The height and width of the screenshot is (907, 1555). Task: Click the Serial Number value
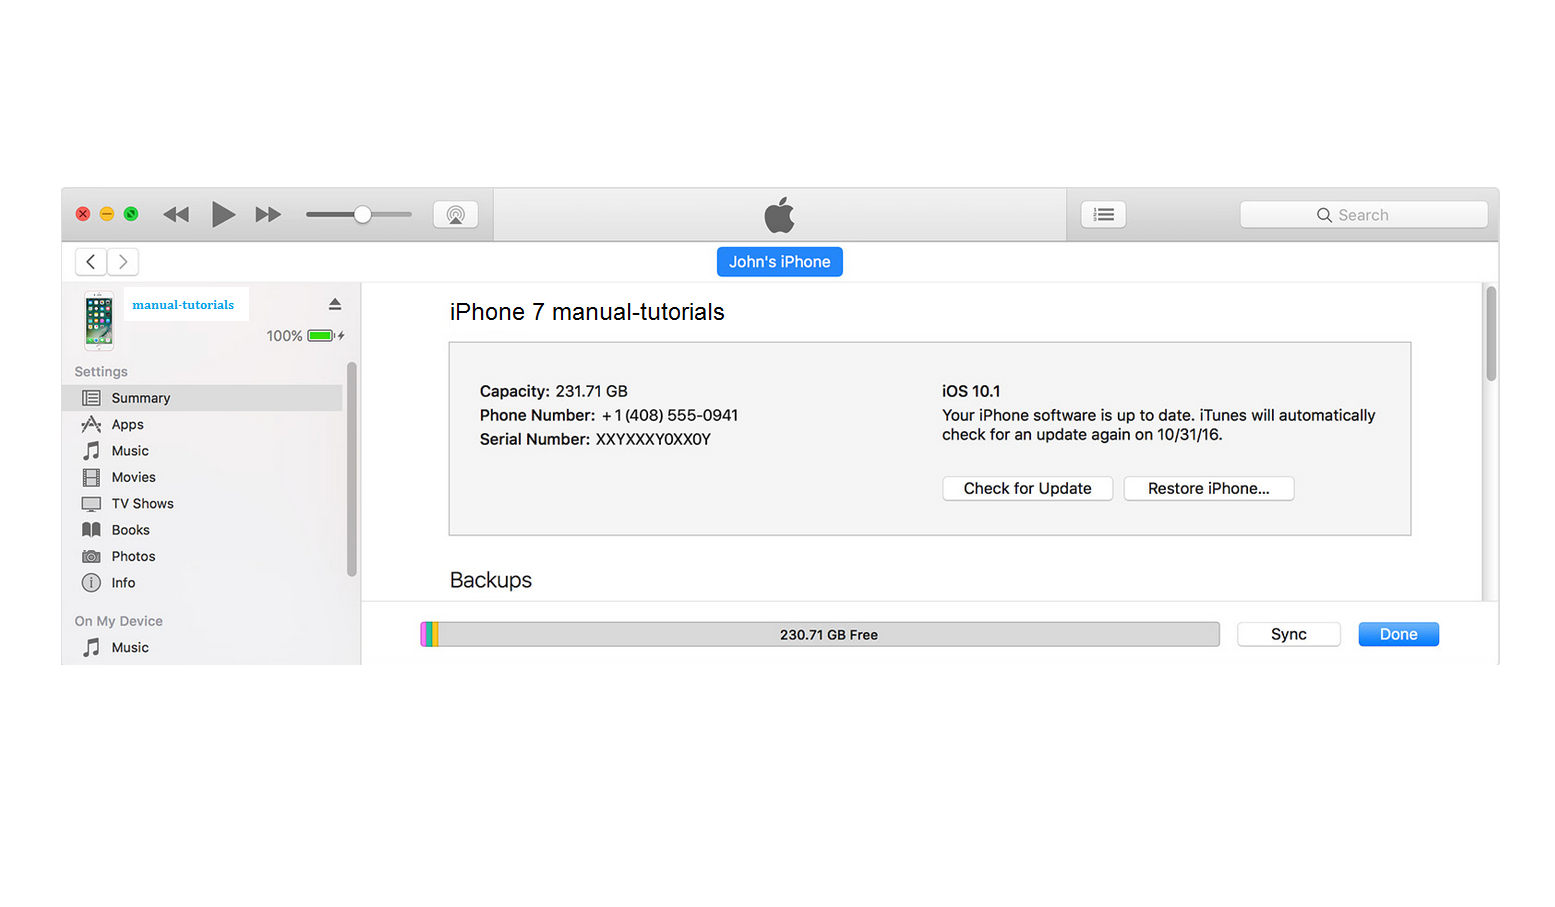click(x=653, y=439)
